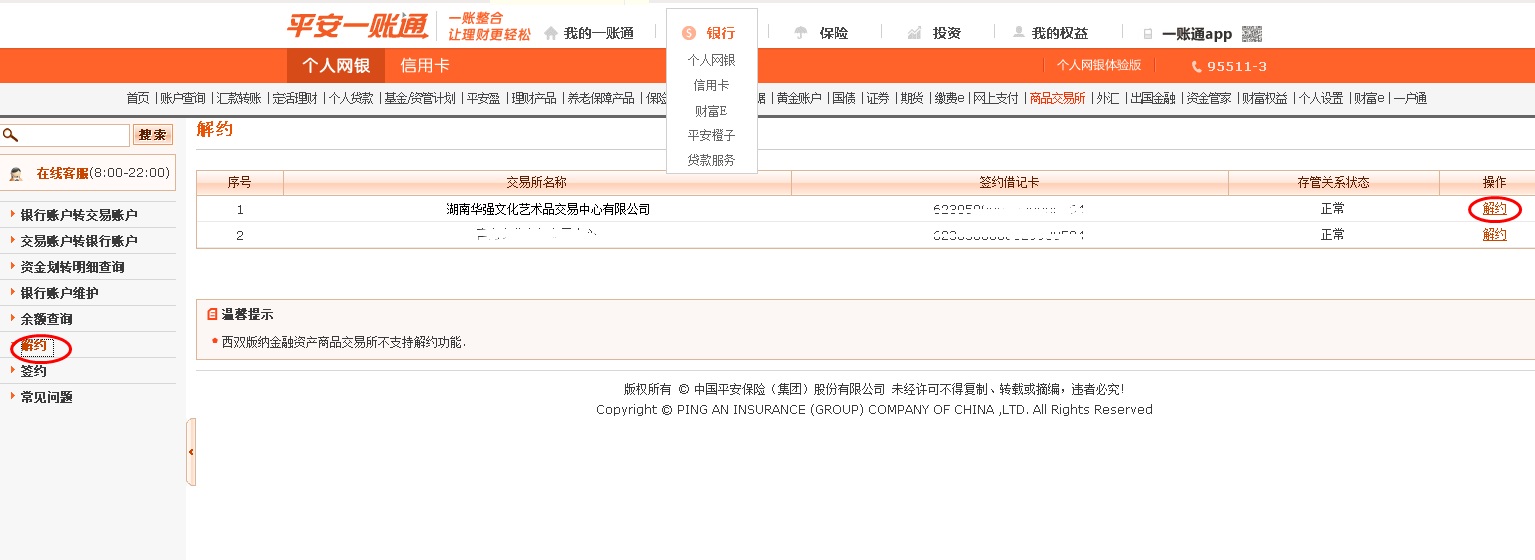Open 证券 in navigation bar
Screen dimensions: 1535x560
[878, 98]
